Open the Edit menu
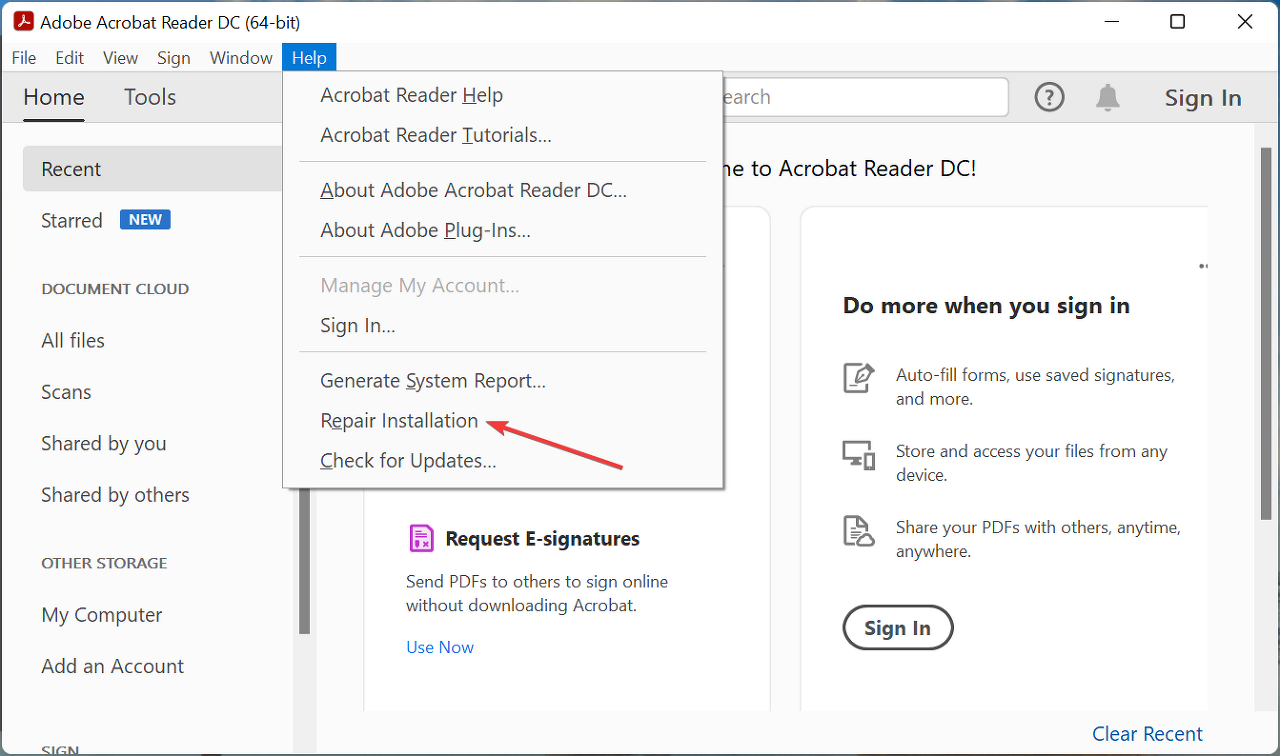This screenshot has width=1280, height=756. (x=69, y=58)
